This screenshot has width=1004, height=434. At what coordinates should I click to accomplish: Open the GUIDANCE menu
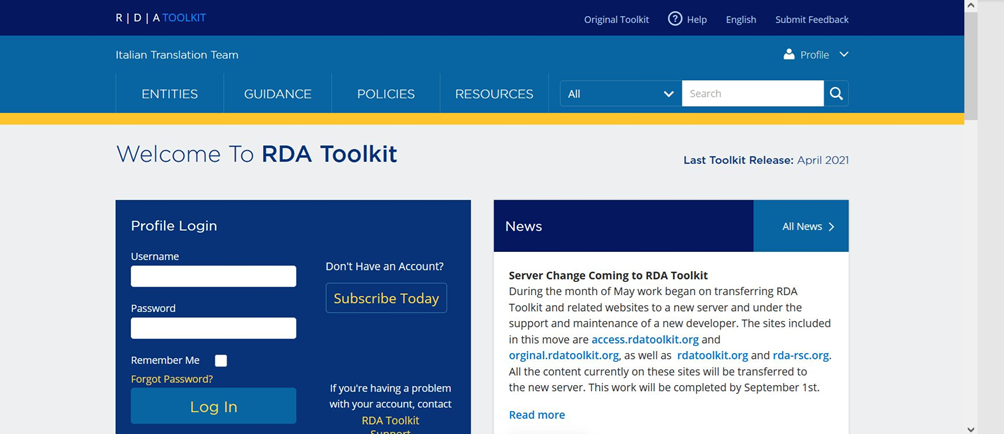278,94
